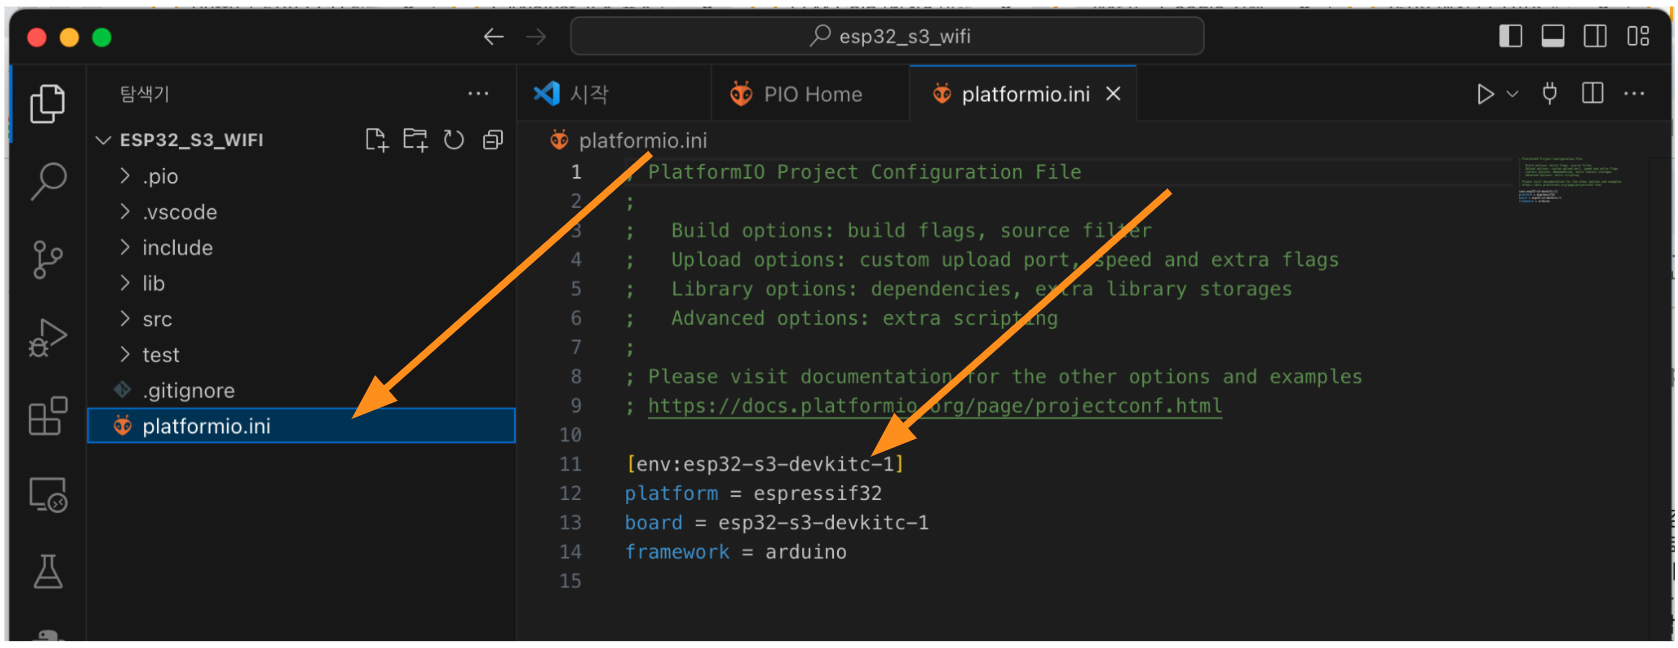
Task: Click the New Folder icon in explorer
Action: pos(415,140)
